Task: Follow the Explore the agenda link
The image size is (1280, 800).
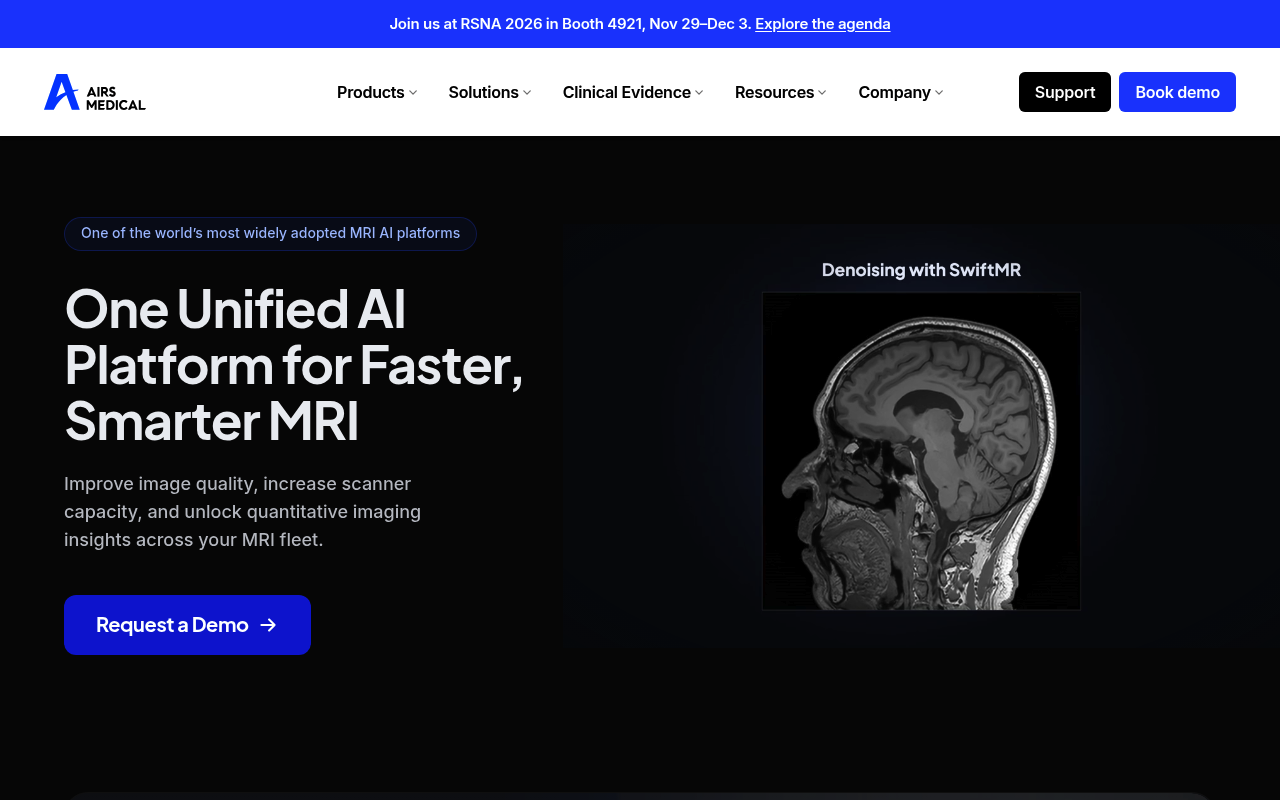Action: tap(823, 24)
